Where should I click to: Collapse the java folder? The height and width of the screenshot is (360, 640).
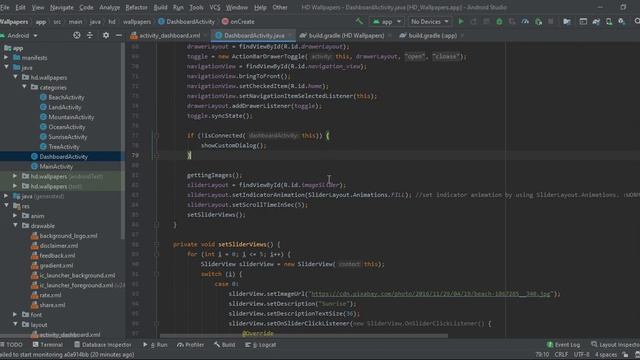coord(7,67)
